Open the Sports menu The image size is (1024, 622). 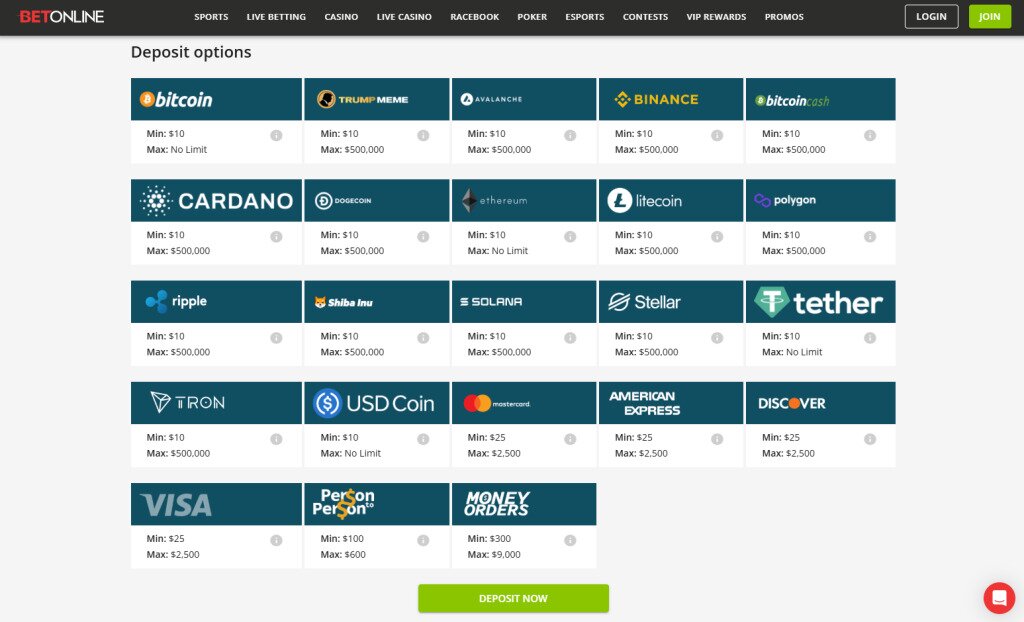tap(211, 17)
